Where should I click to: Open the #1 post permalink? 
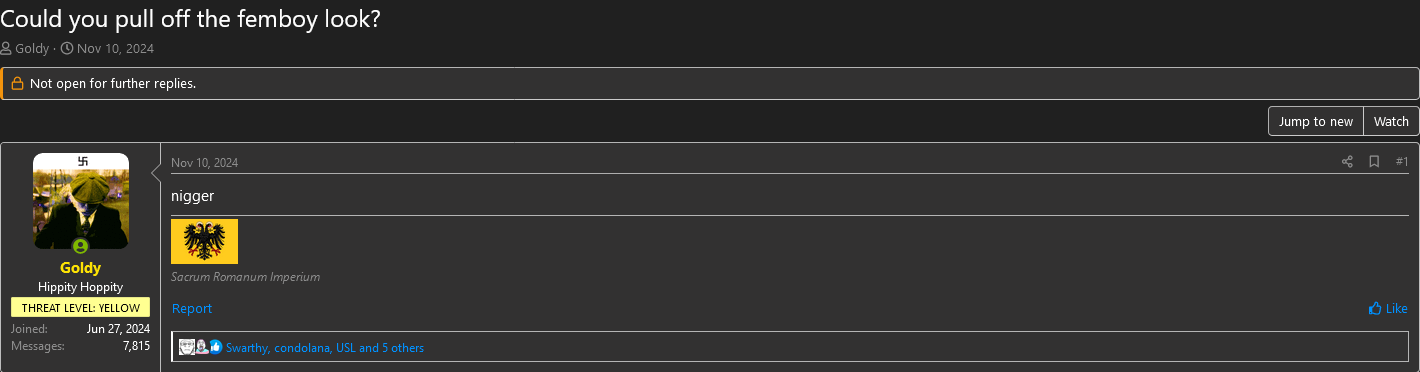1402,162
